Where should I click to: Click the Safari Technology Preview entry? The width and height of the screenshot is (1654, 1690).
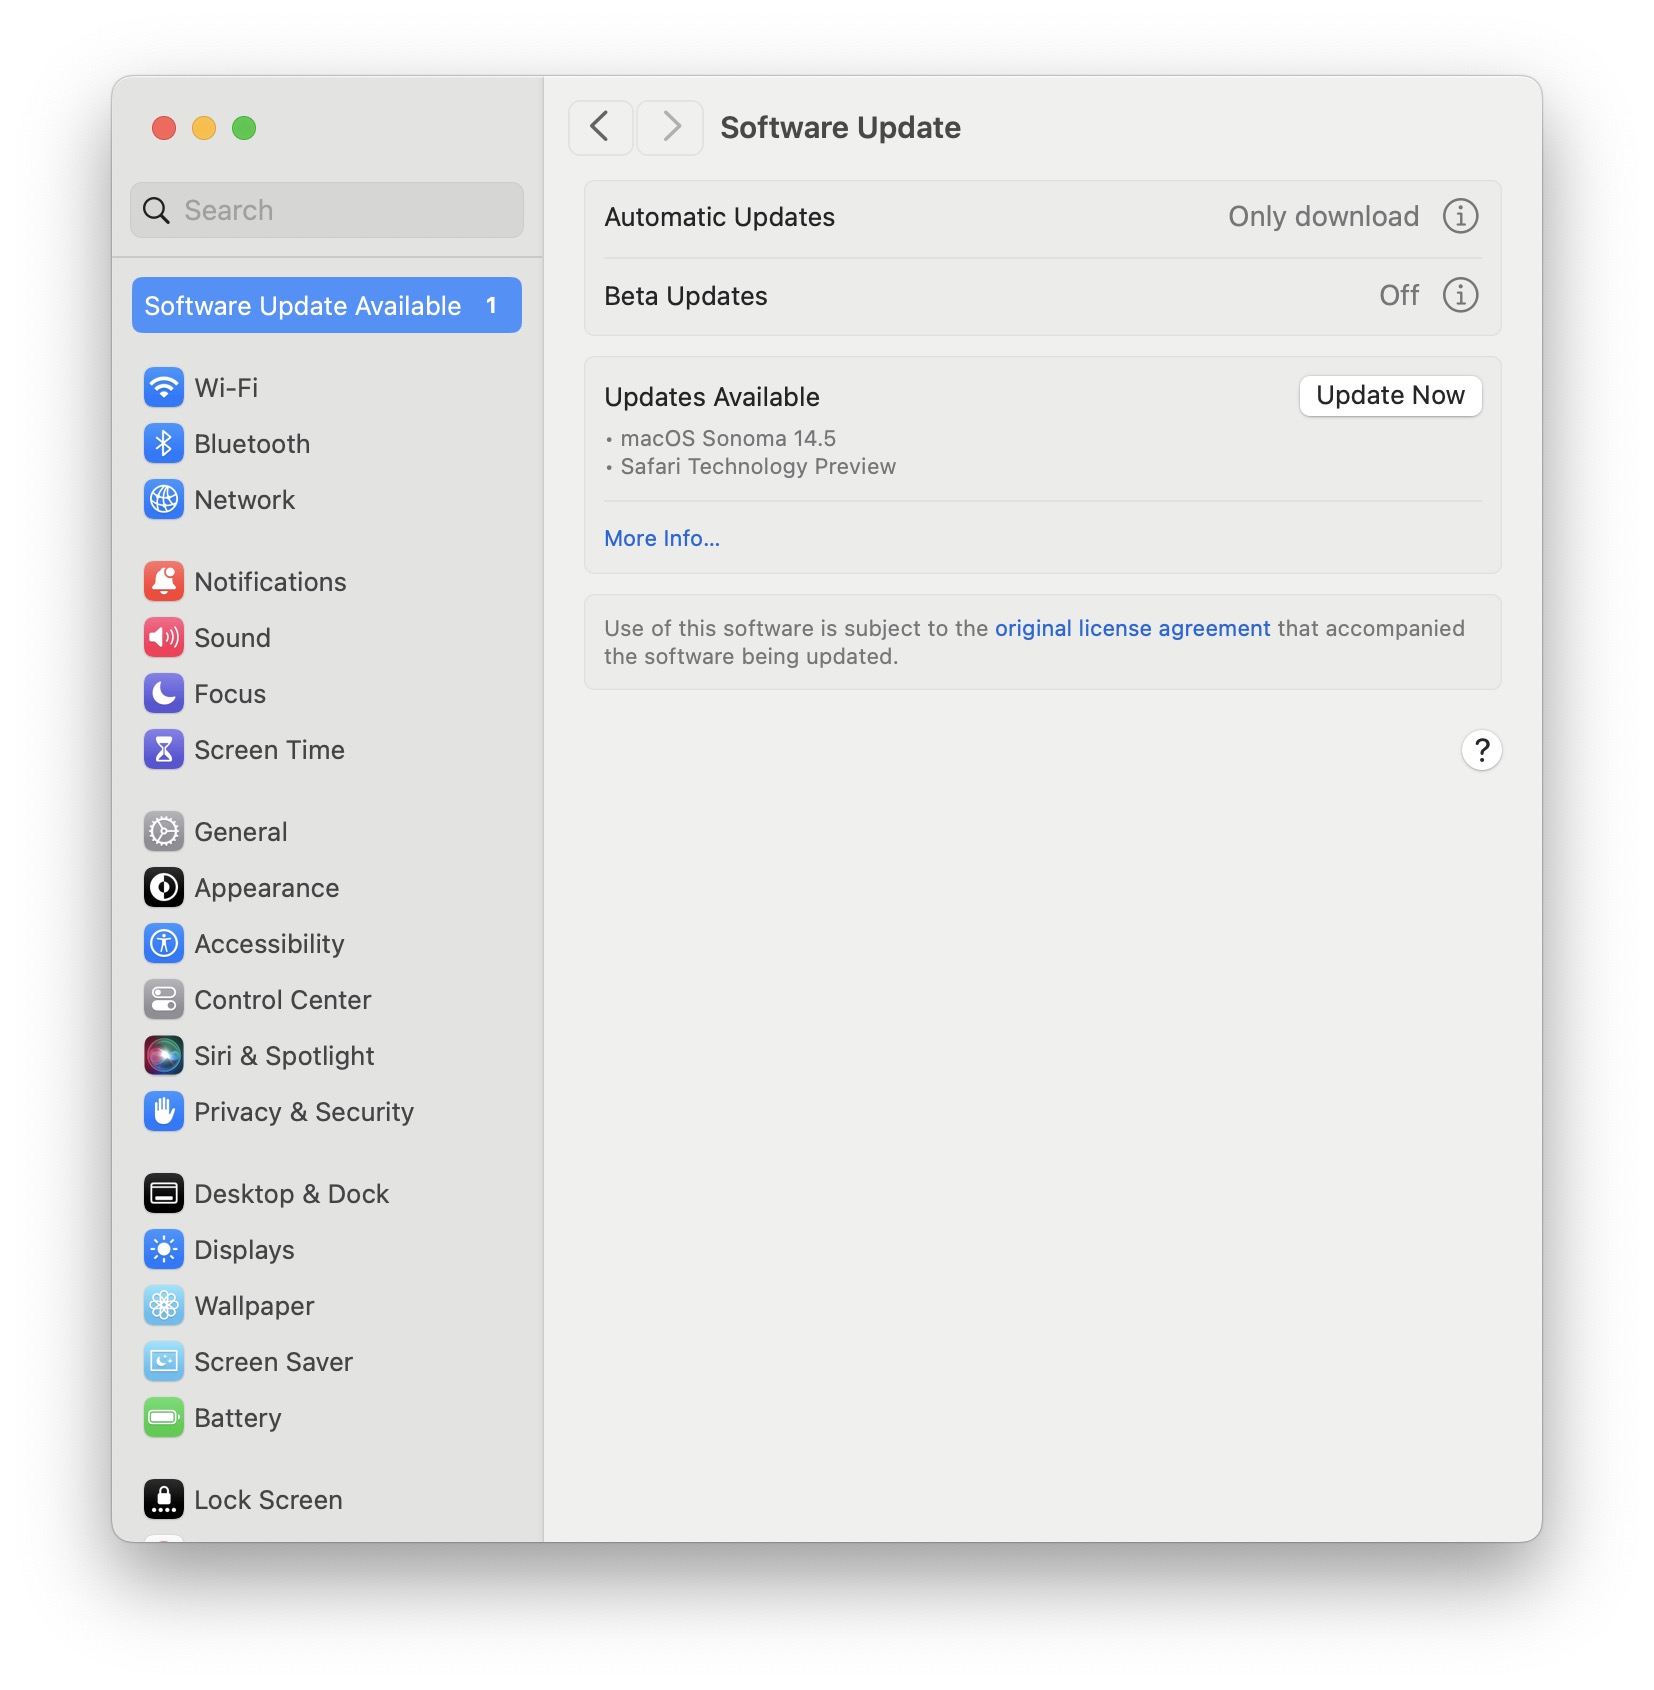tap(758, 466)
